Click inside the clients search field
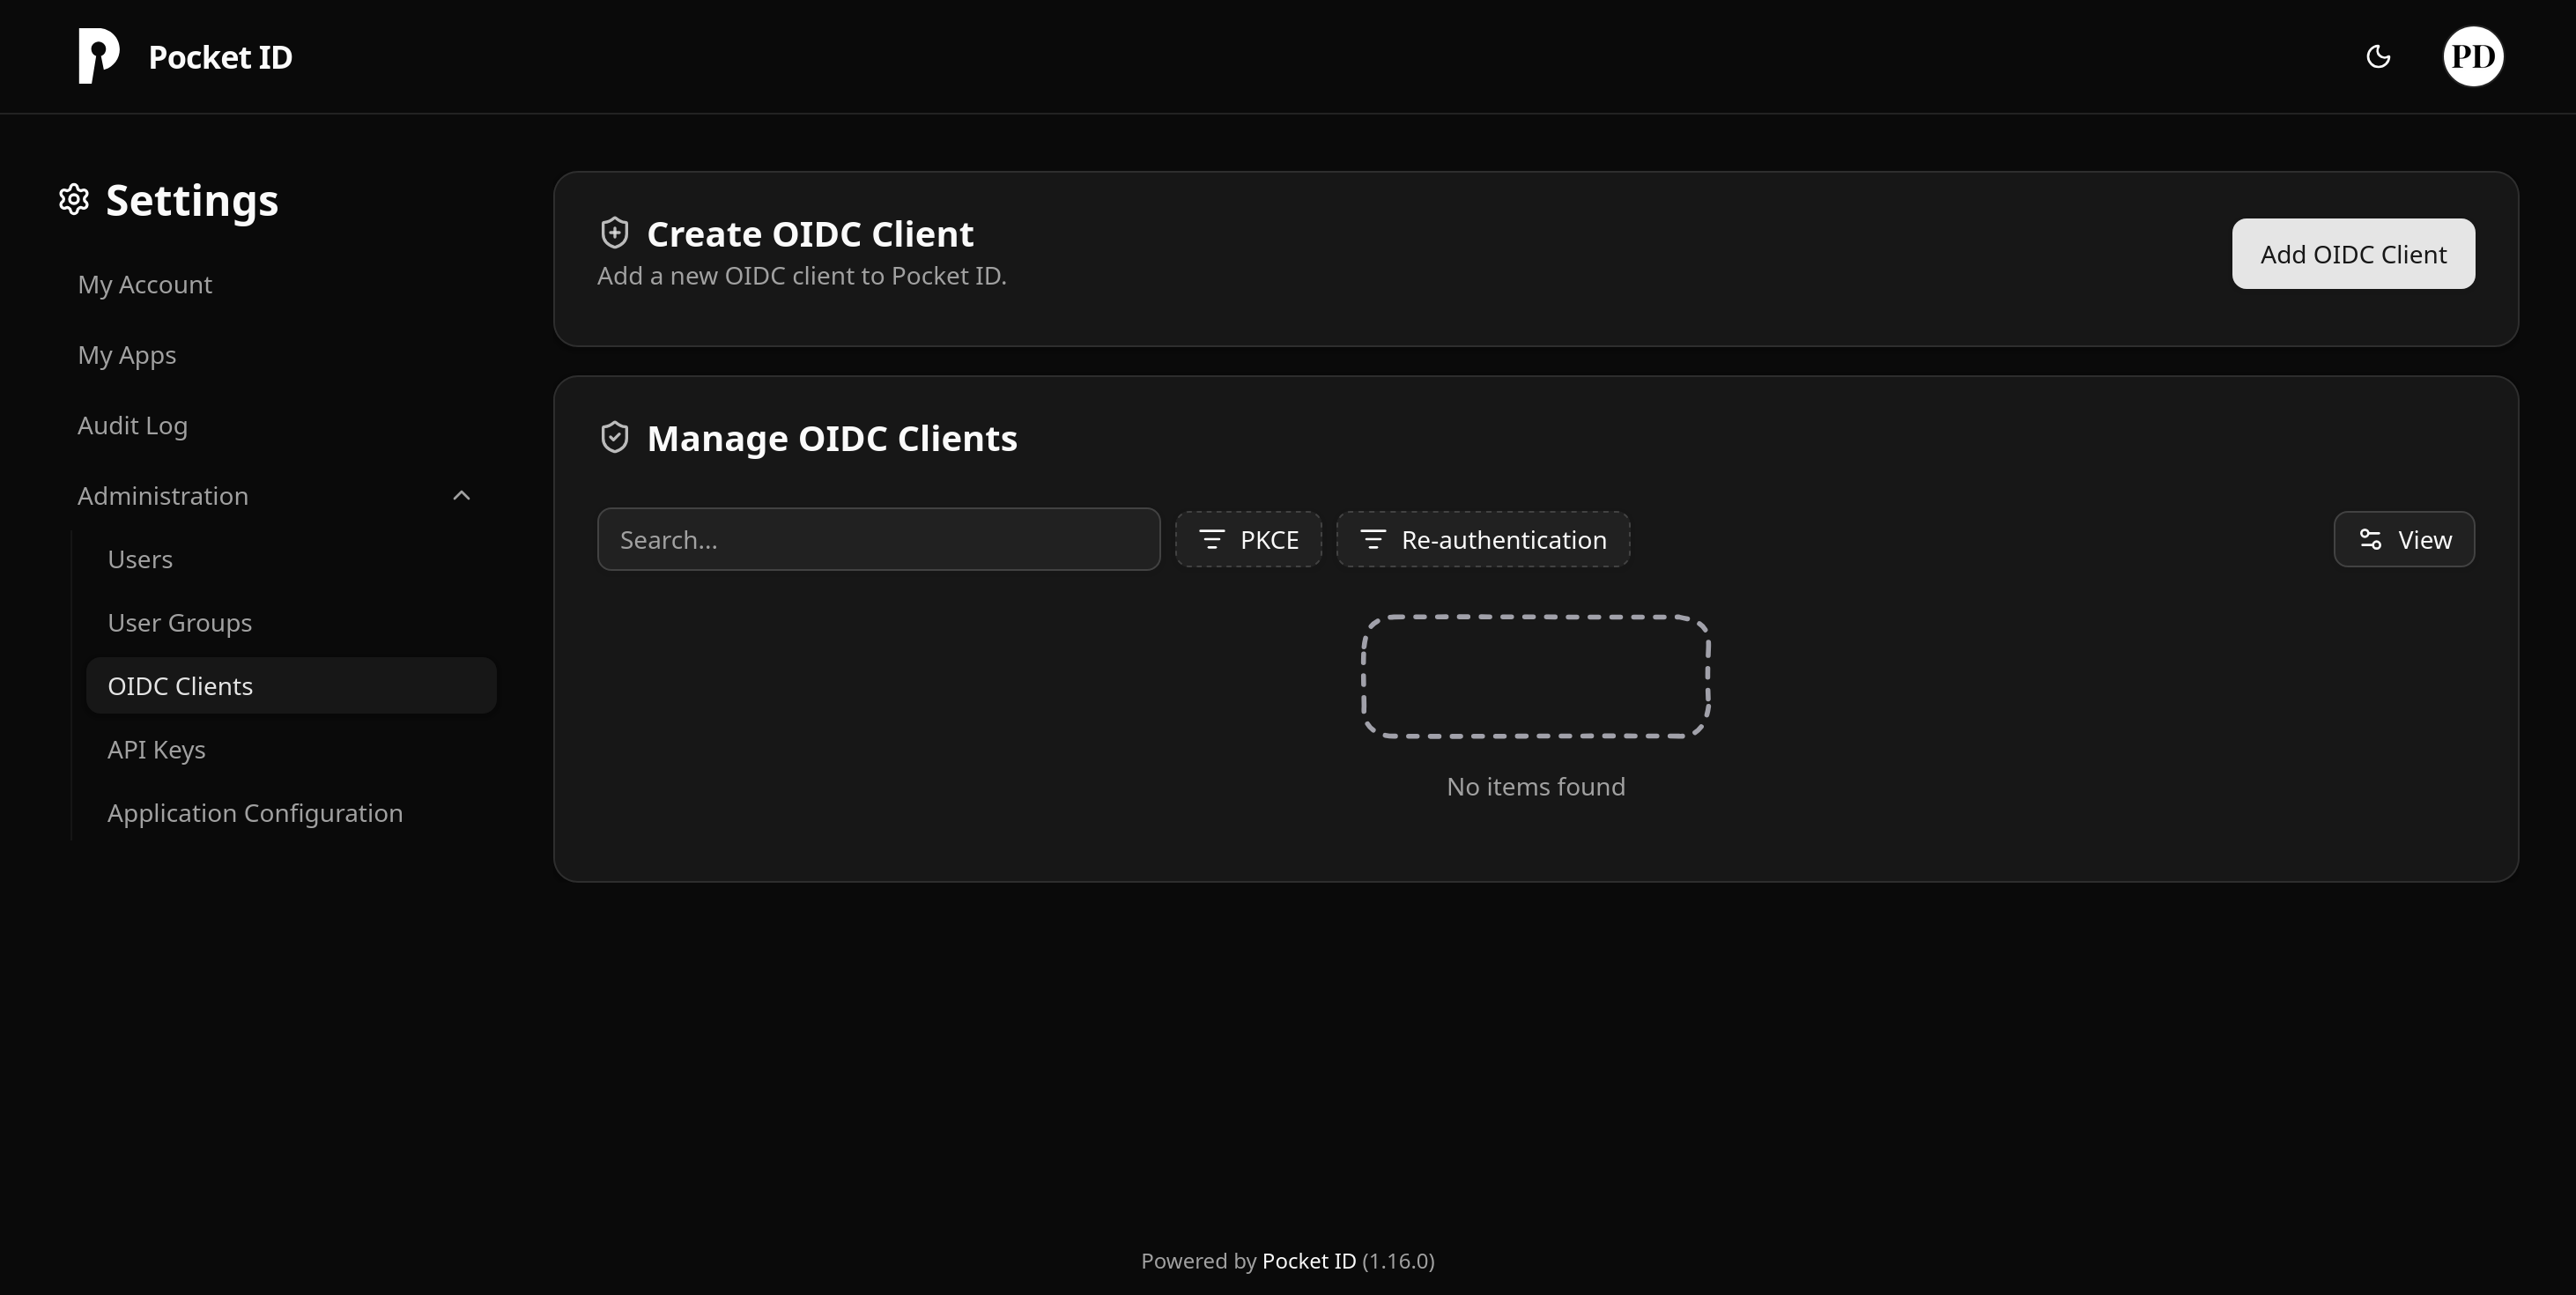The height and width of the screenshot is (1295, 2576). pyautogui.click(x=878, y=539)
